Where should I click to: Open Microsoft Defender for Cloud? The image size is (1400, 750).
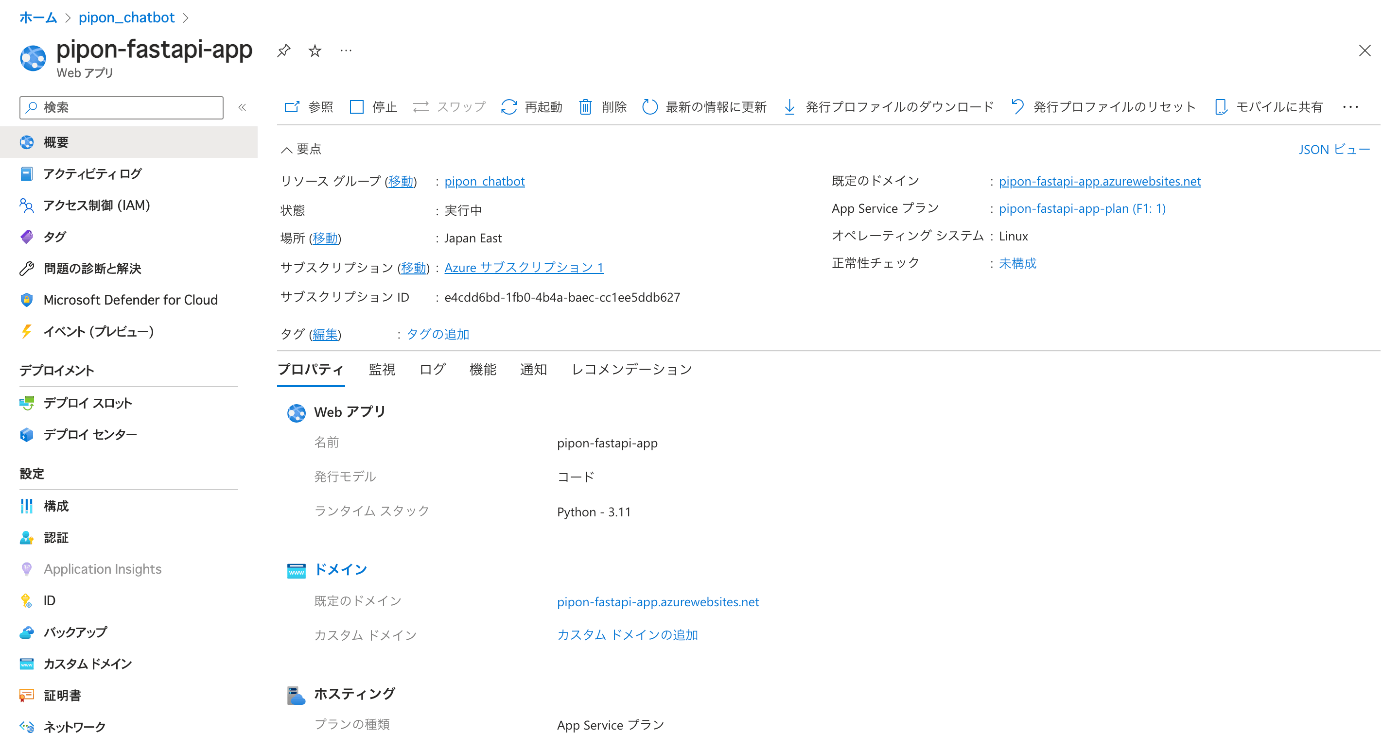click(129, 300)
